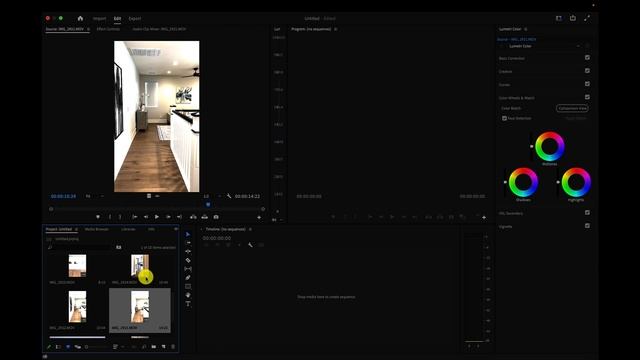Uncheck the Face Detection checkbox
This screenshot has height=360, width=640.
pos(504,118)
